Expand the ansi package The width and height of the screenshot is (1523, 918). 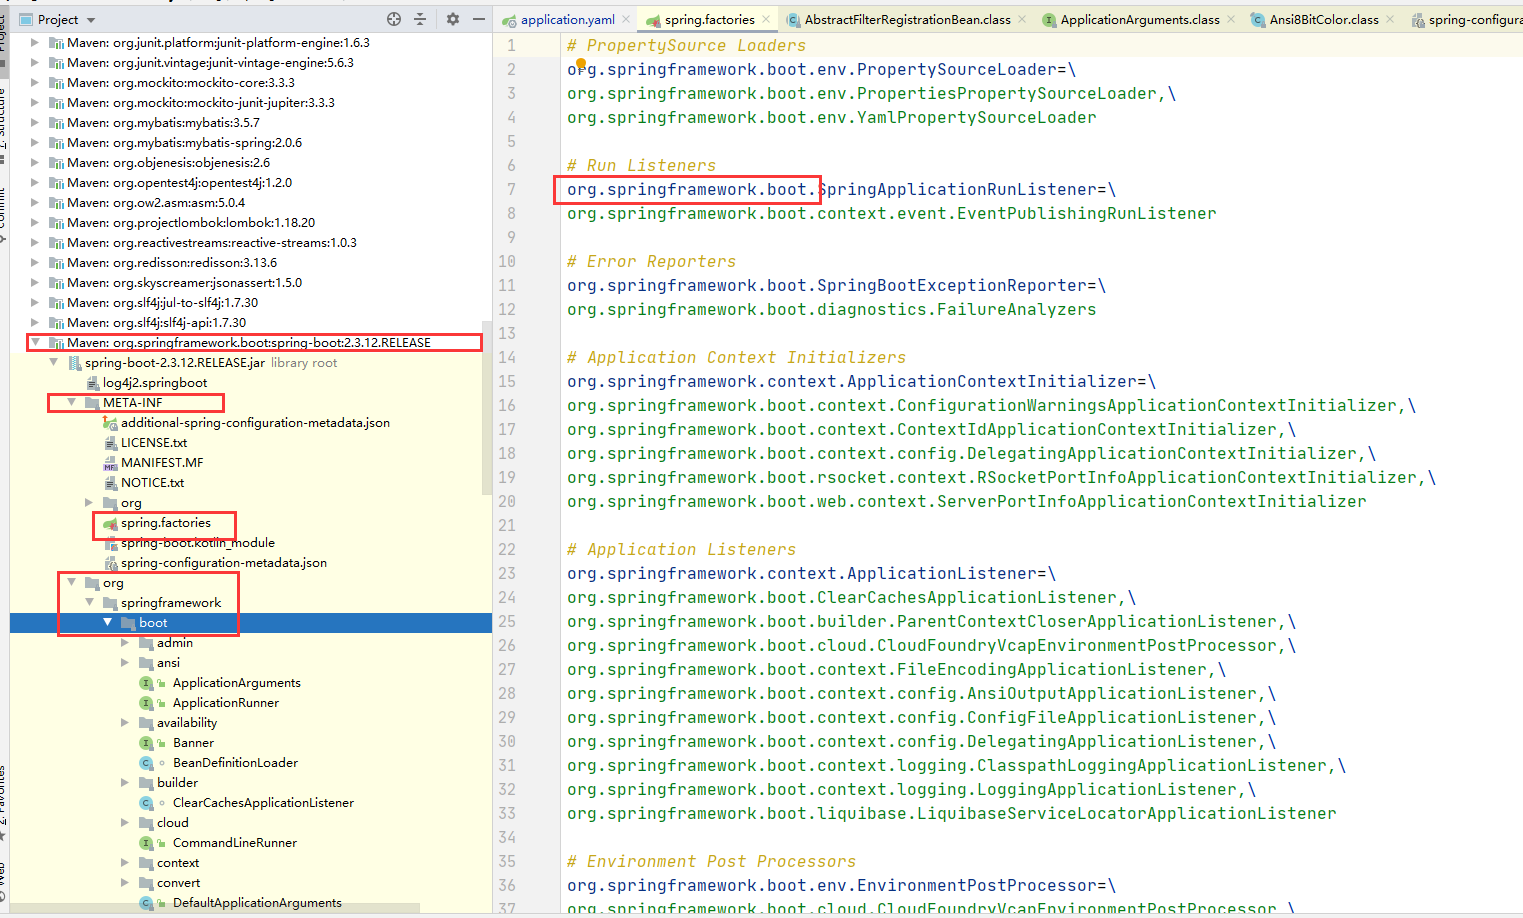(x=125, y=662)
